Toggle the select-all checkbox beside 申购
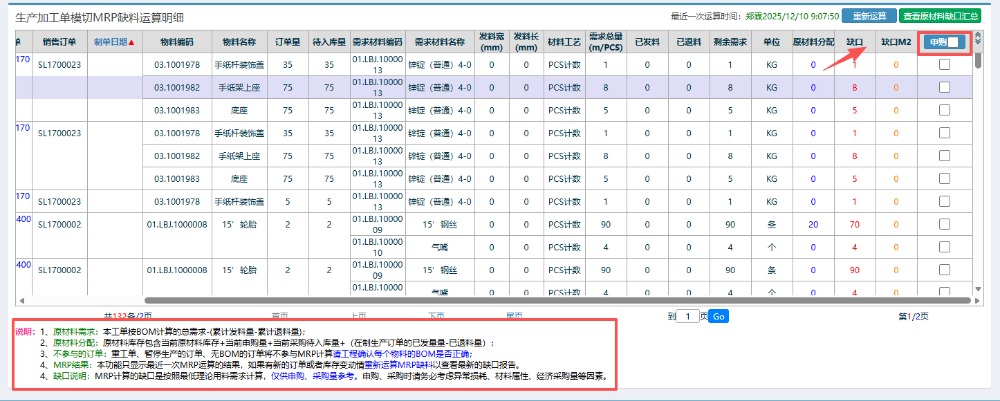 [x=957, y=42]
